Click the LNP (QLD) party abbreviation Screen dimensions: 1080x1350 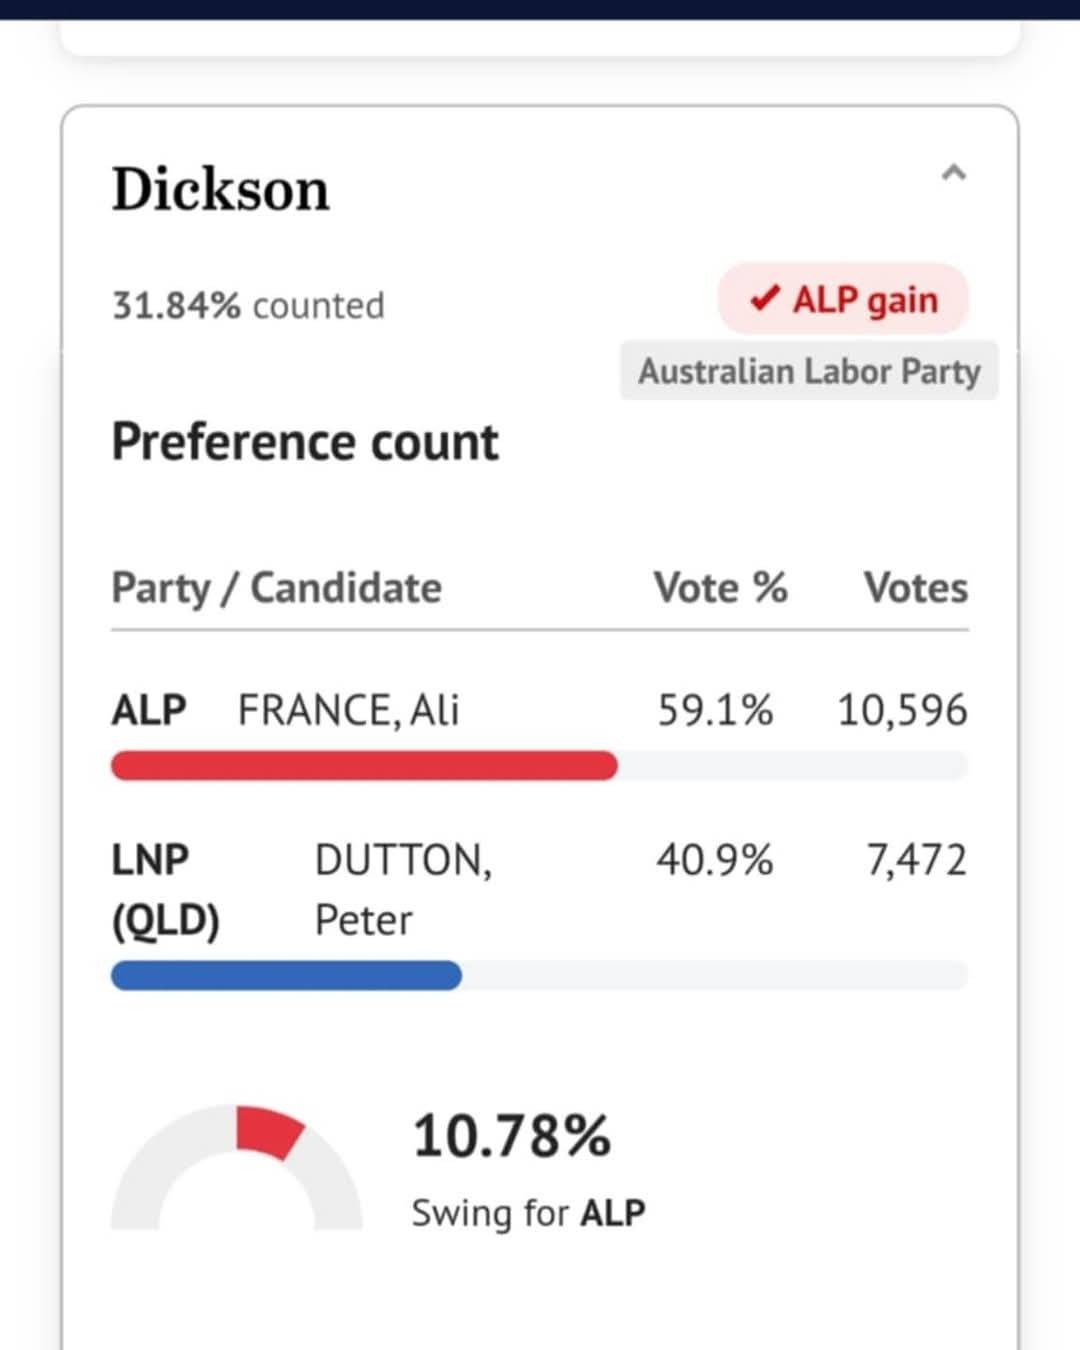(x=165, y=889)
